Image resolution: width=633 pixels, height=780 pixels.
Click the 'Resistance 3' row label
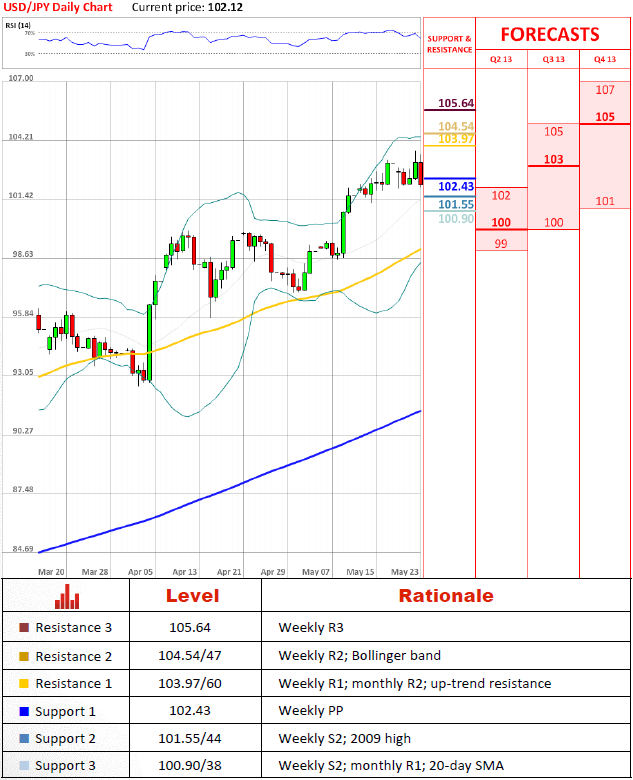pyautogui.click(x=74, y=628)
